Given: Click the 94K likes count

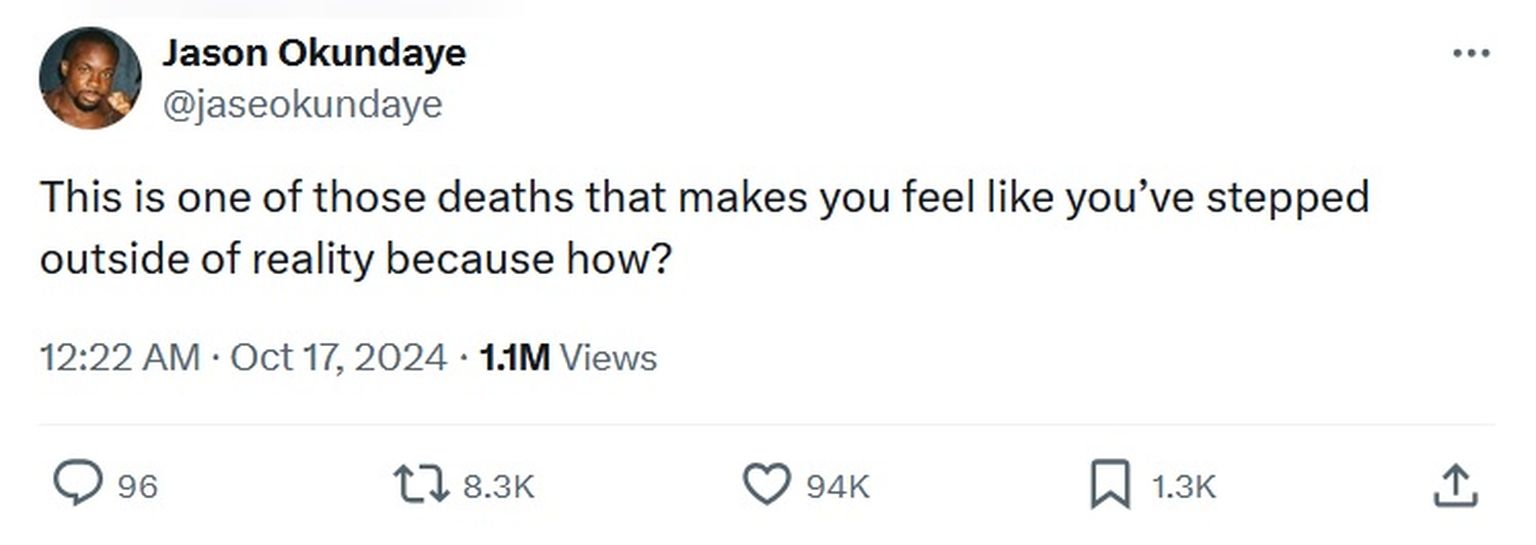Looking at the screenshot, I should tap(837, 487).
